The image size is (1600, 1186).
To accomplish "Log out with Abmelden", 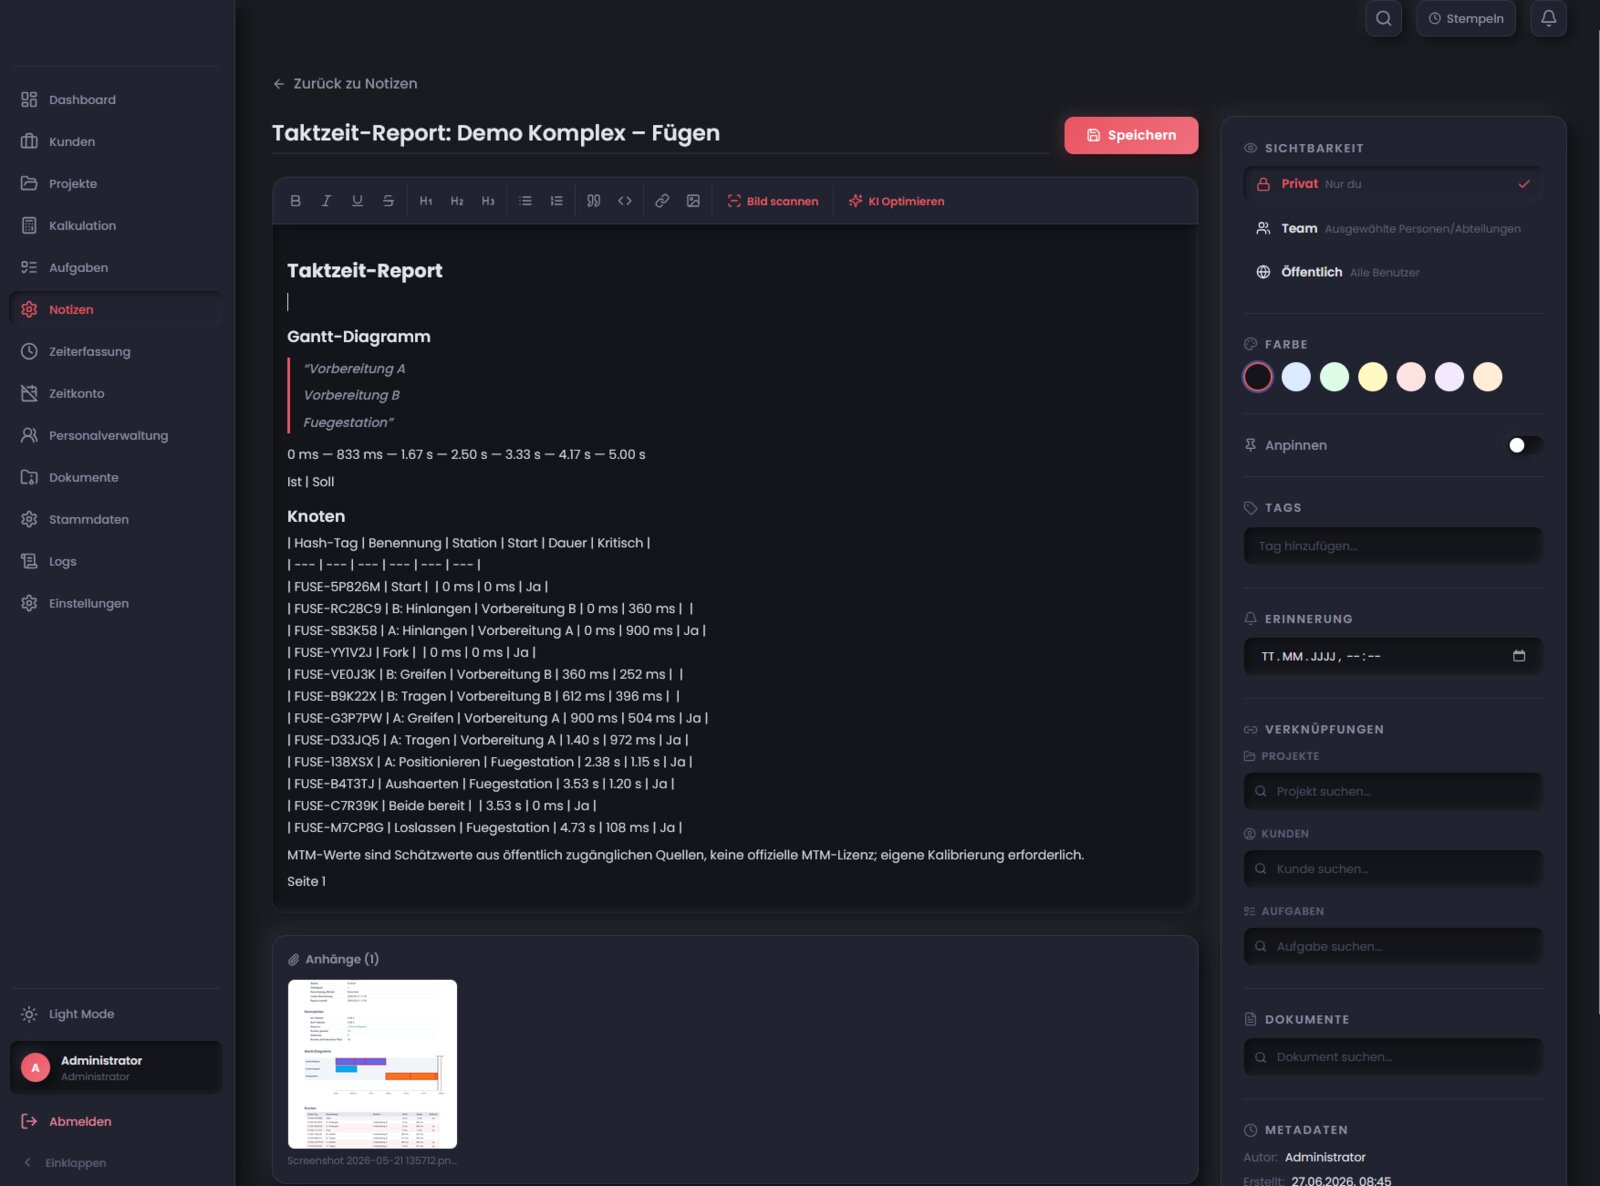I will 116,1122.
